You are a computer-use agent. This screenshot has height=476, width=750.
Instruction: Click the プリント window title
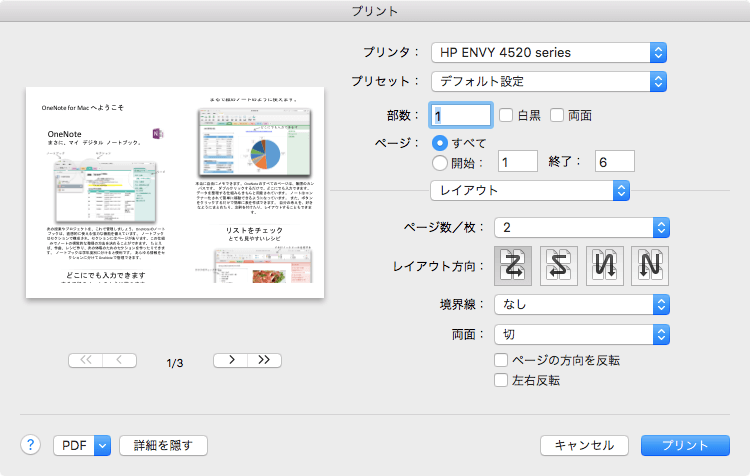click(x=375, y=11)
